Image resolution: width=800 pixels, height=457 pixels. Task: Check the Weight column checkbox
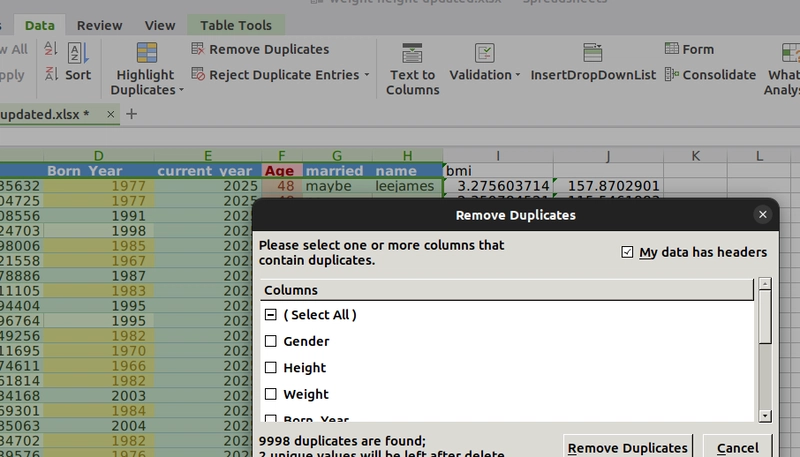click(x=270, y=394)
